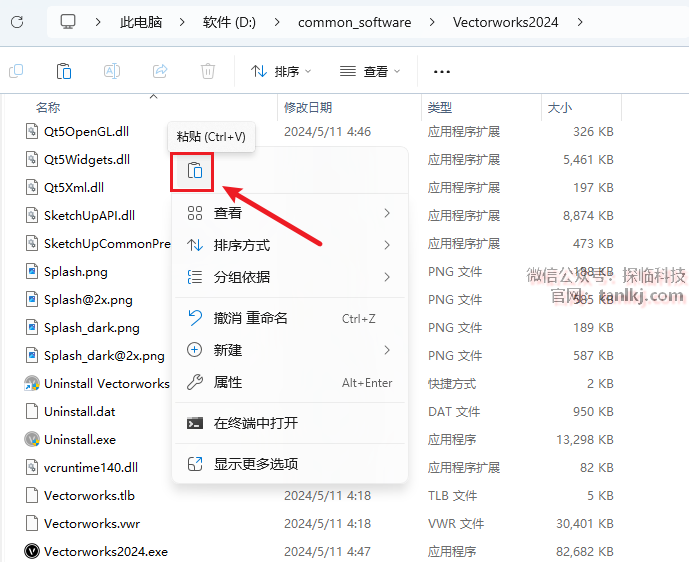Select 在终端中打开 in the context menu

pyautogui.click(x=290, y=423)
